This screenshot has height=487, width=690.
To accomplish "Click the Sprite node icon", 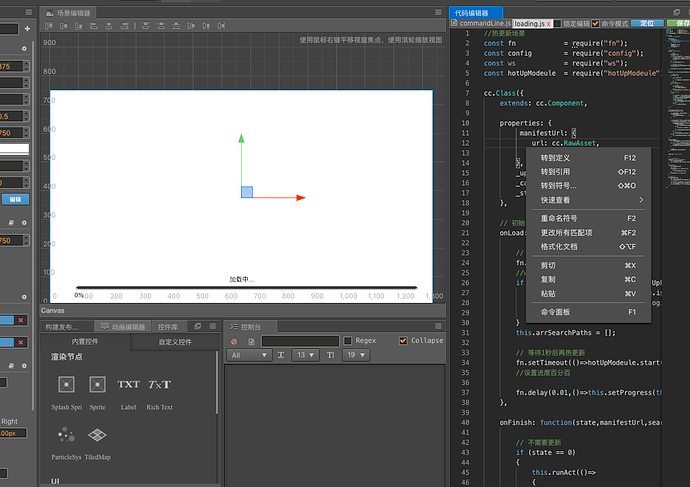I will [x=97, y=384].
